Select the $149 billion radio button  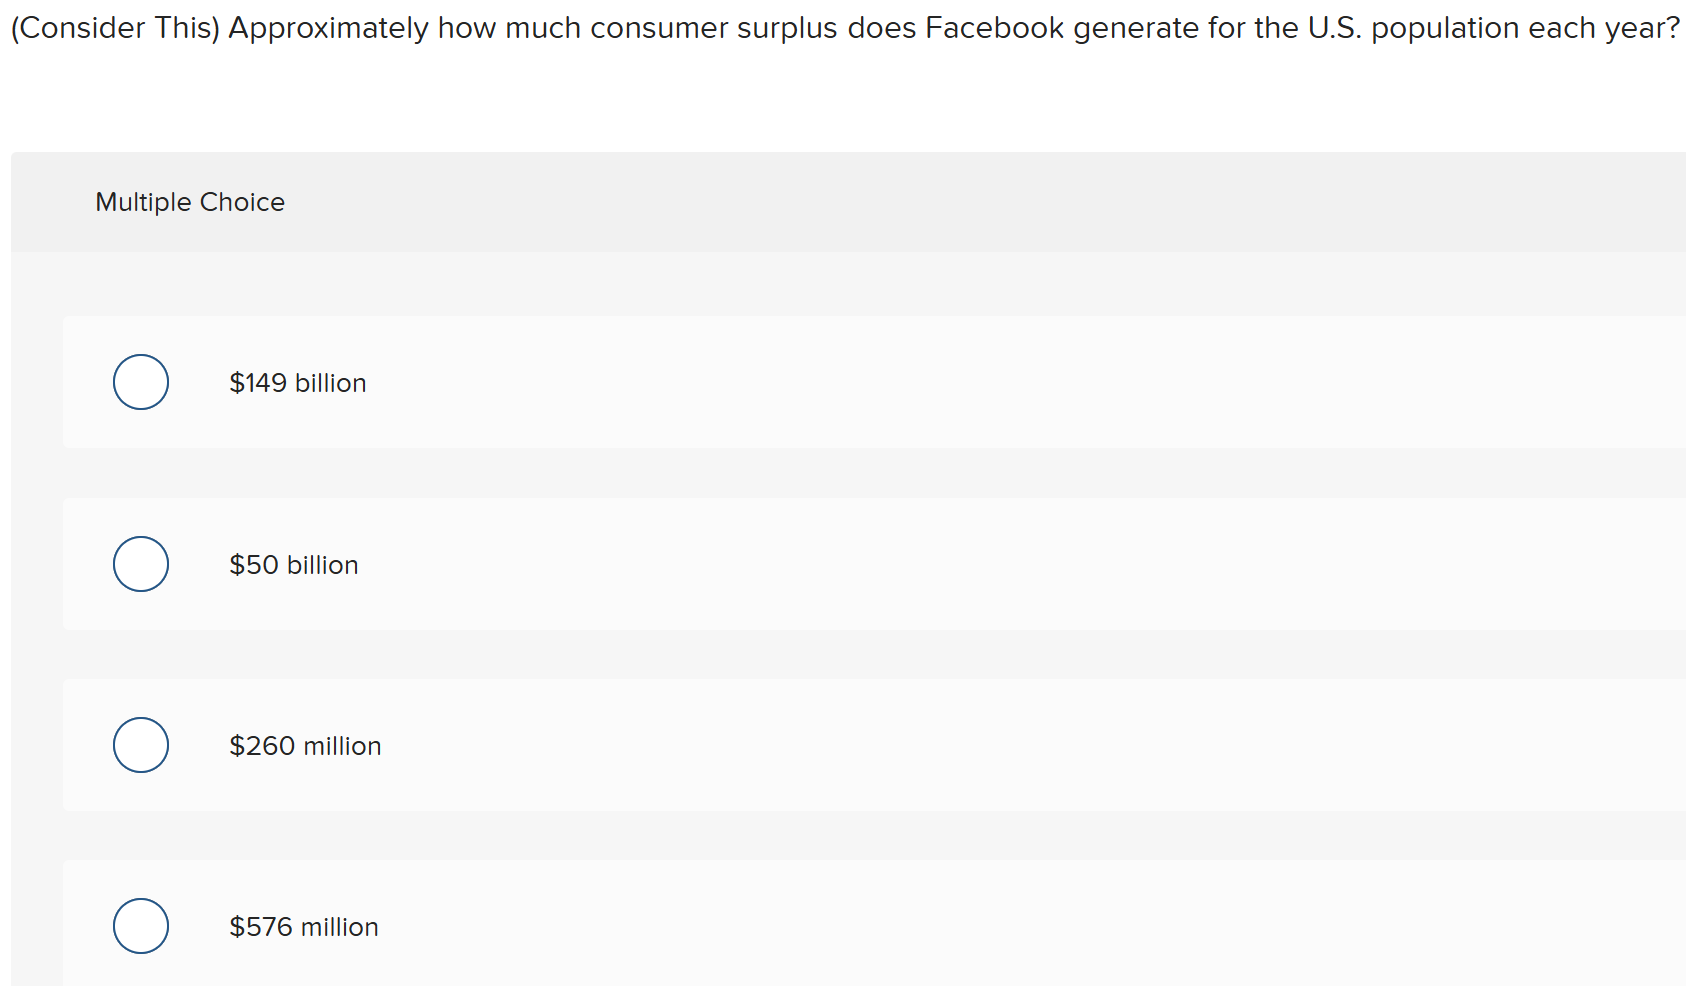click(140, 382)
